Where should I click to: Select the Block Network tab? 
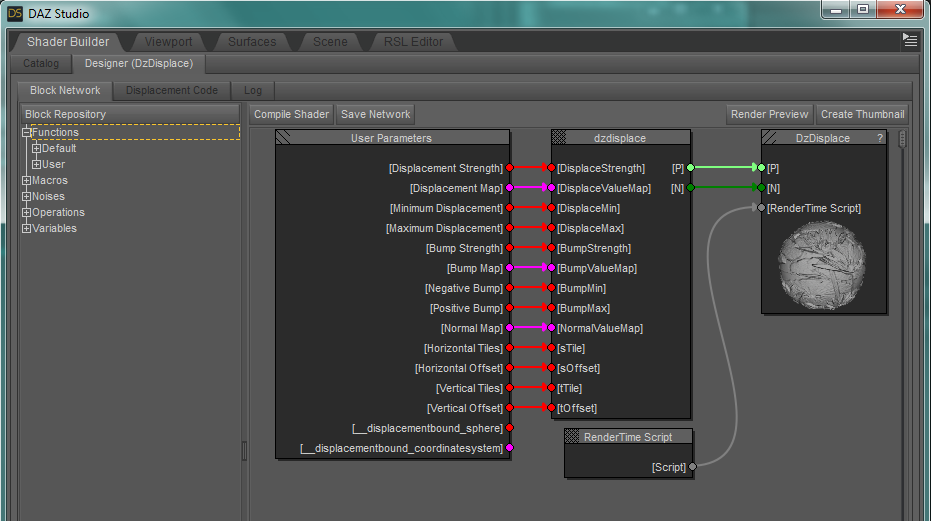point(65,90)
